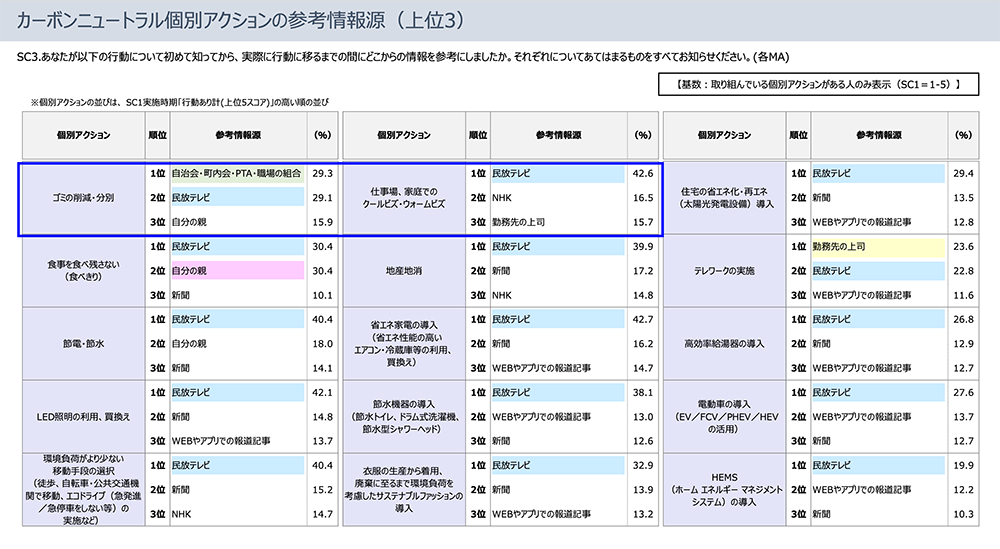Click NHK in the 移動手段の選択 row

tap(182, 514)
